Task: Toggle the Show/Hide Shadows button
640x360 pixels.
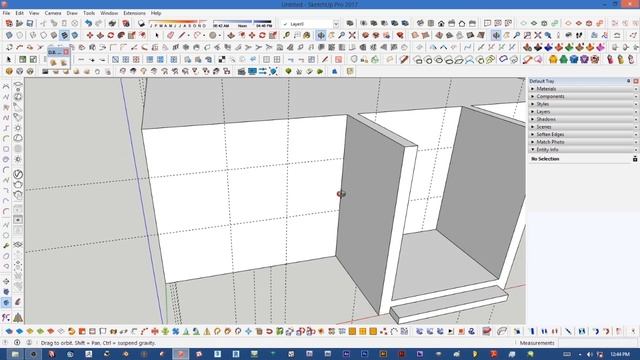Action: pos(141,23)
